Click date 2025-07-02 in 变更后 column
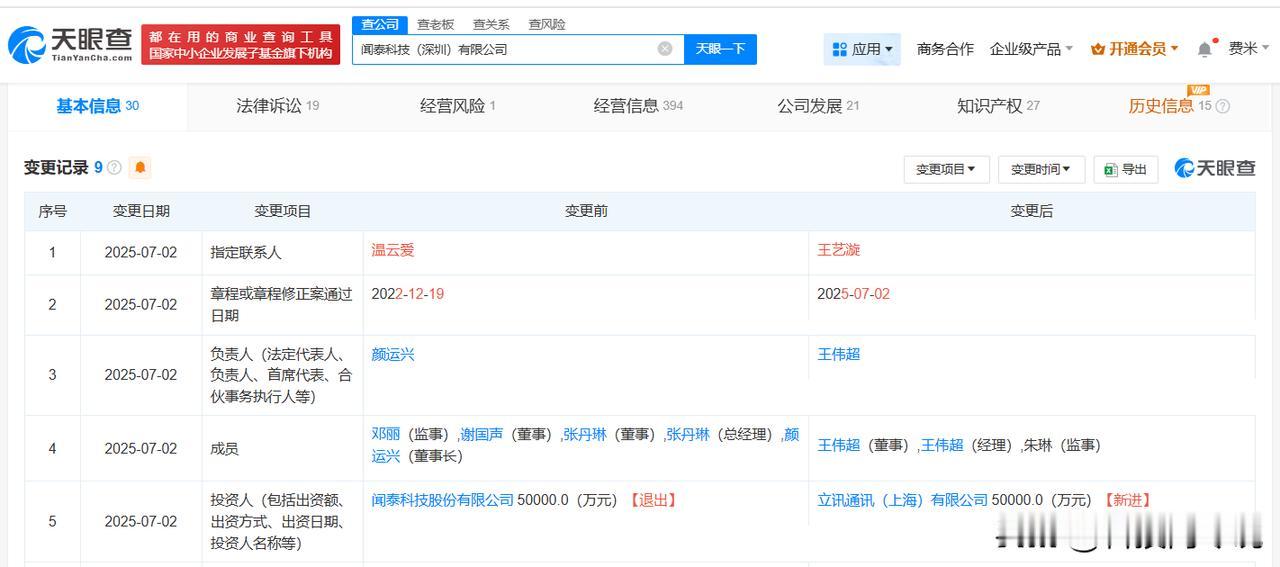The height and width of the screenshot is (567, 1280). (853, 294)
